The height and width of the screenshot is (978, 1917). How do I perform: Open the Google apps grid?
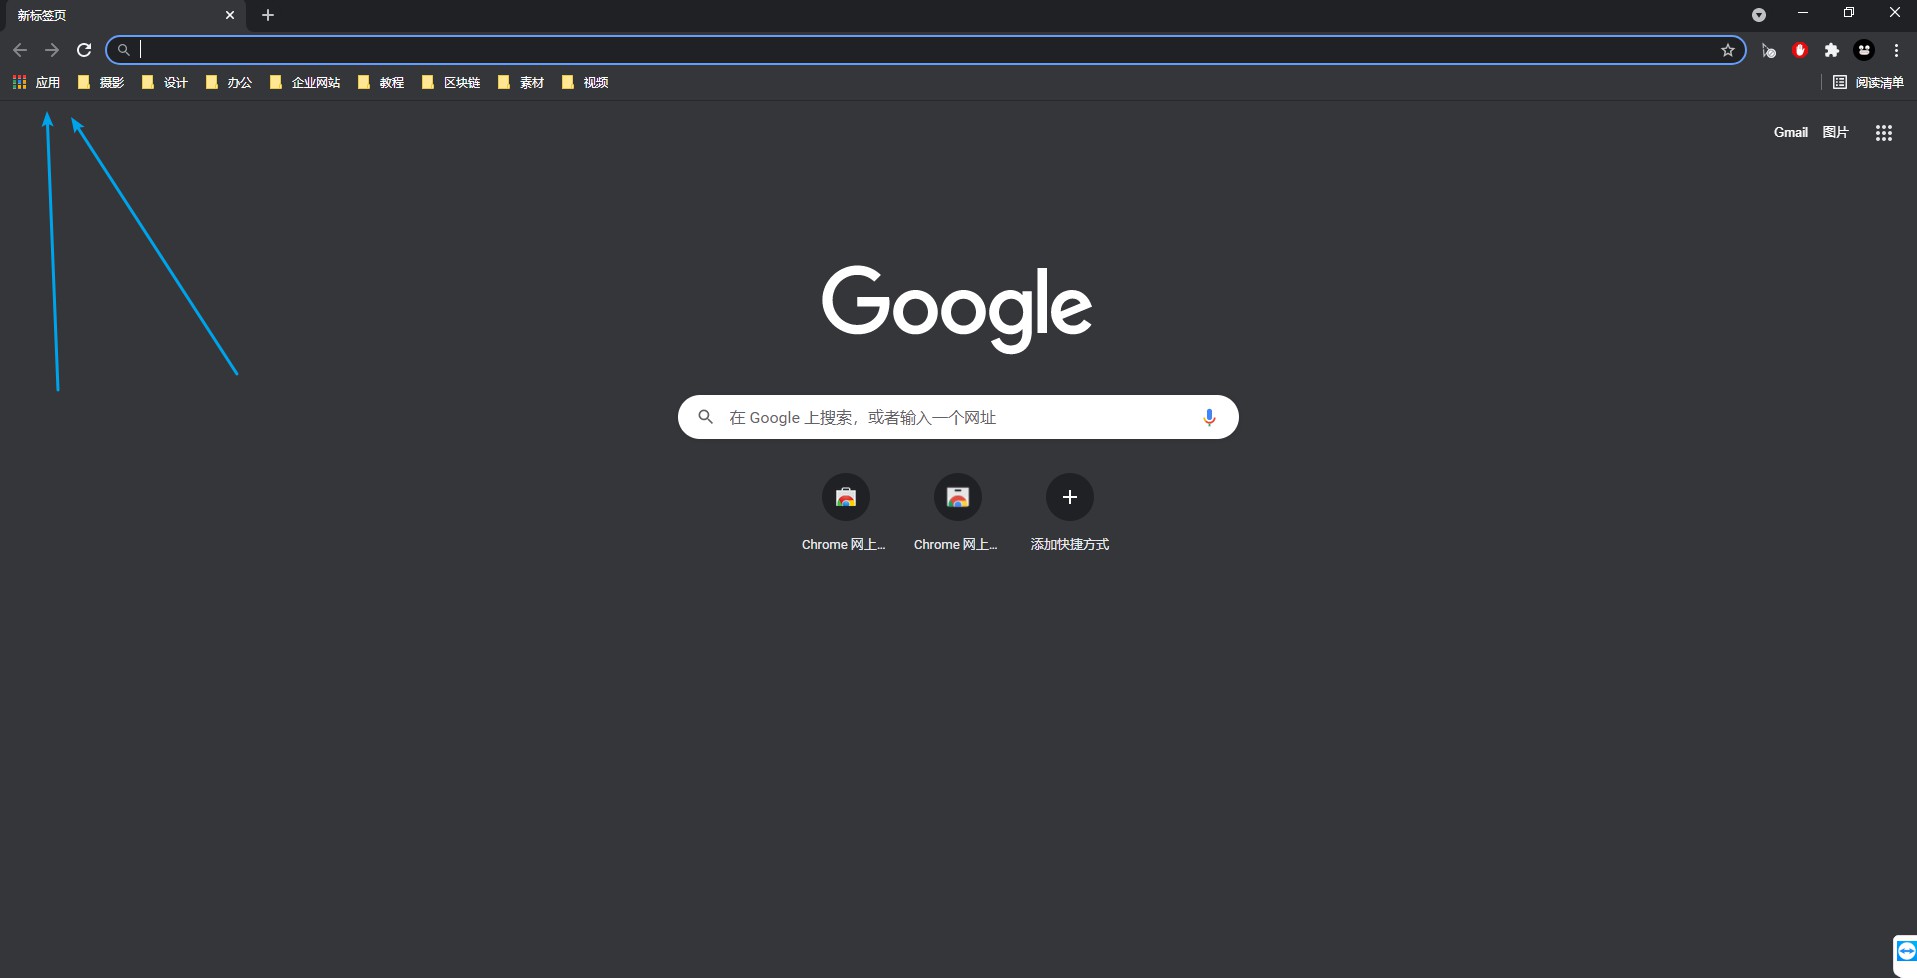tap(1884, 133)
